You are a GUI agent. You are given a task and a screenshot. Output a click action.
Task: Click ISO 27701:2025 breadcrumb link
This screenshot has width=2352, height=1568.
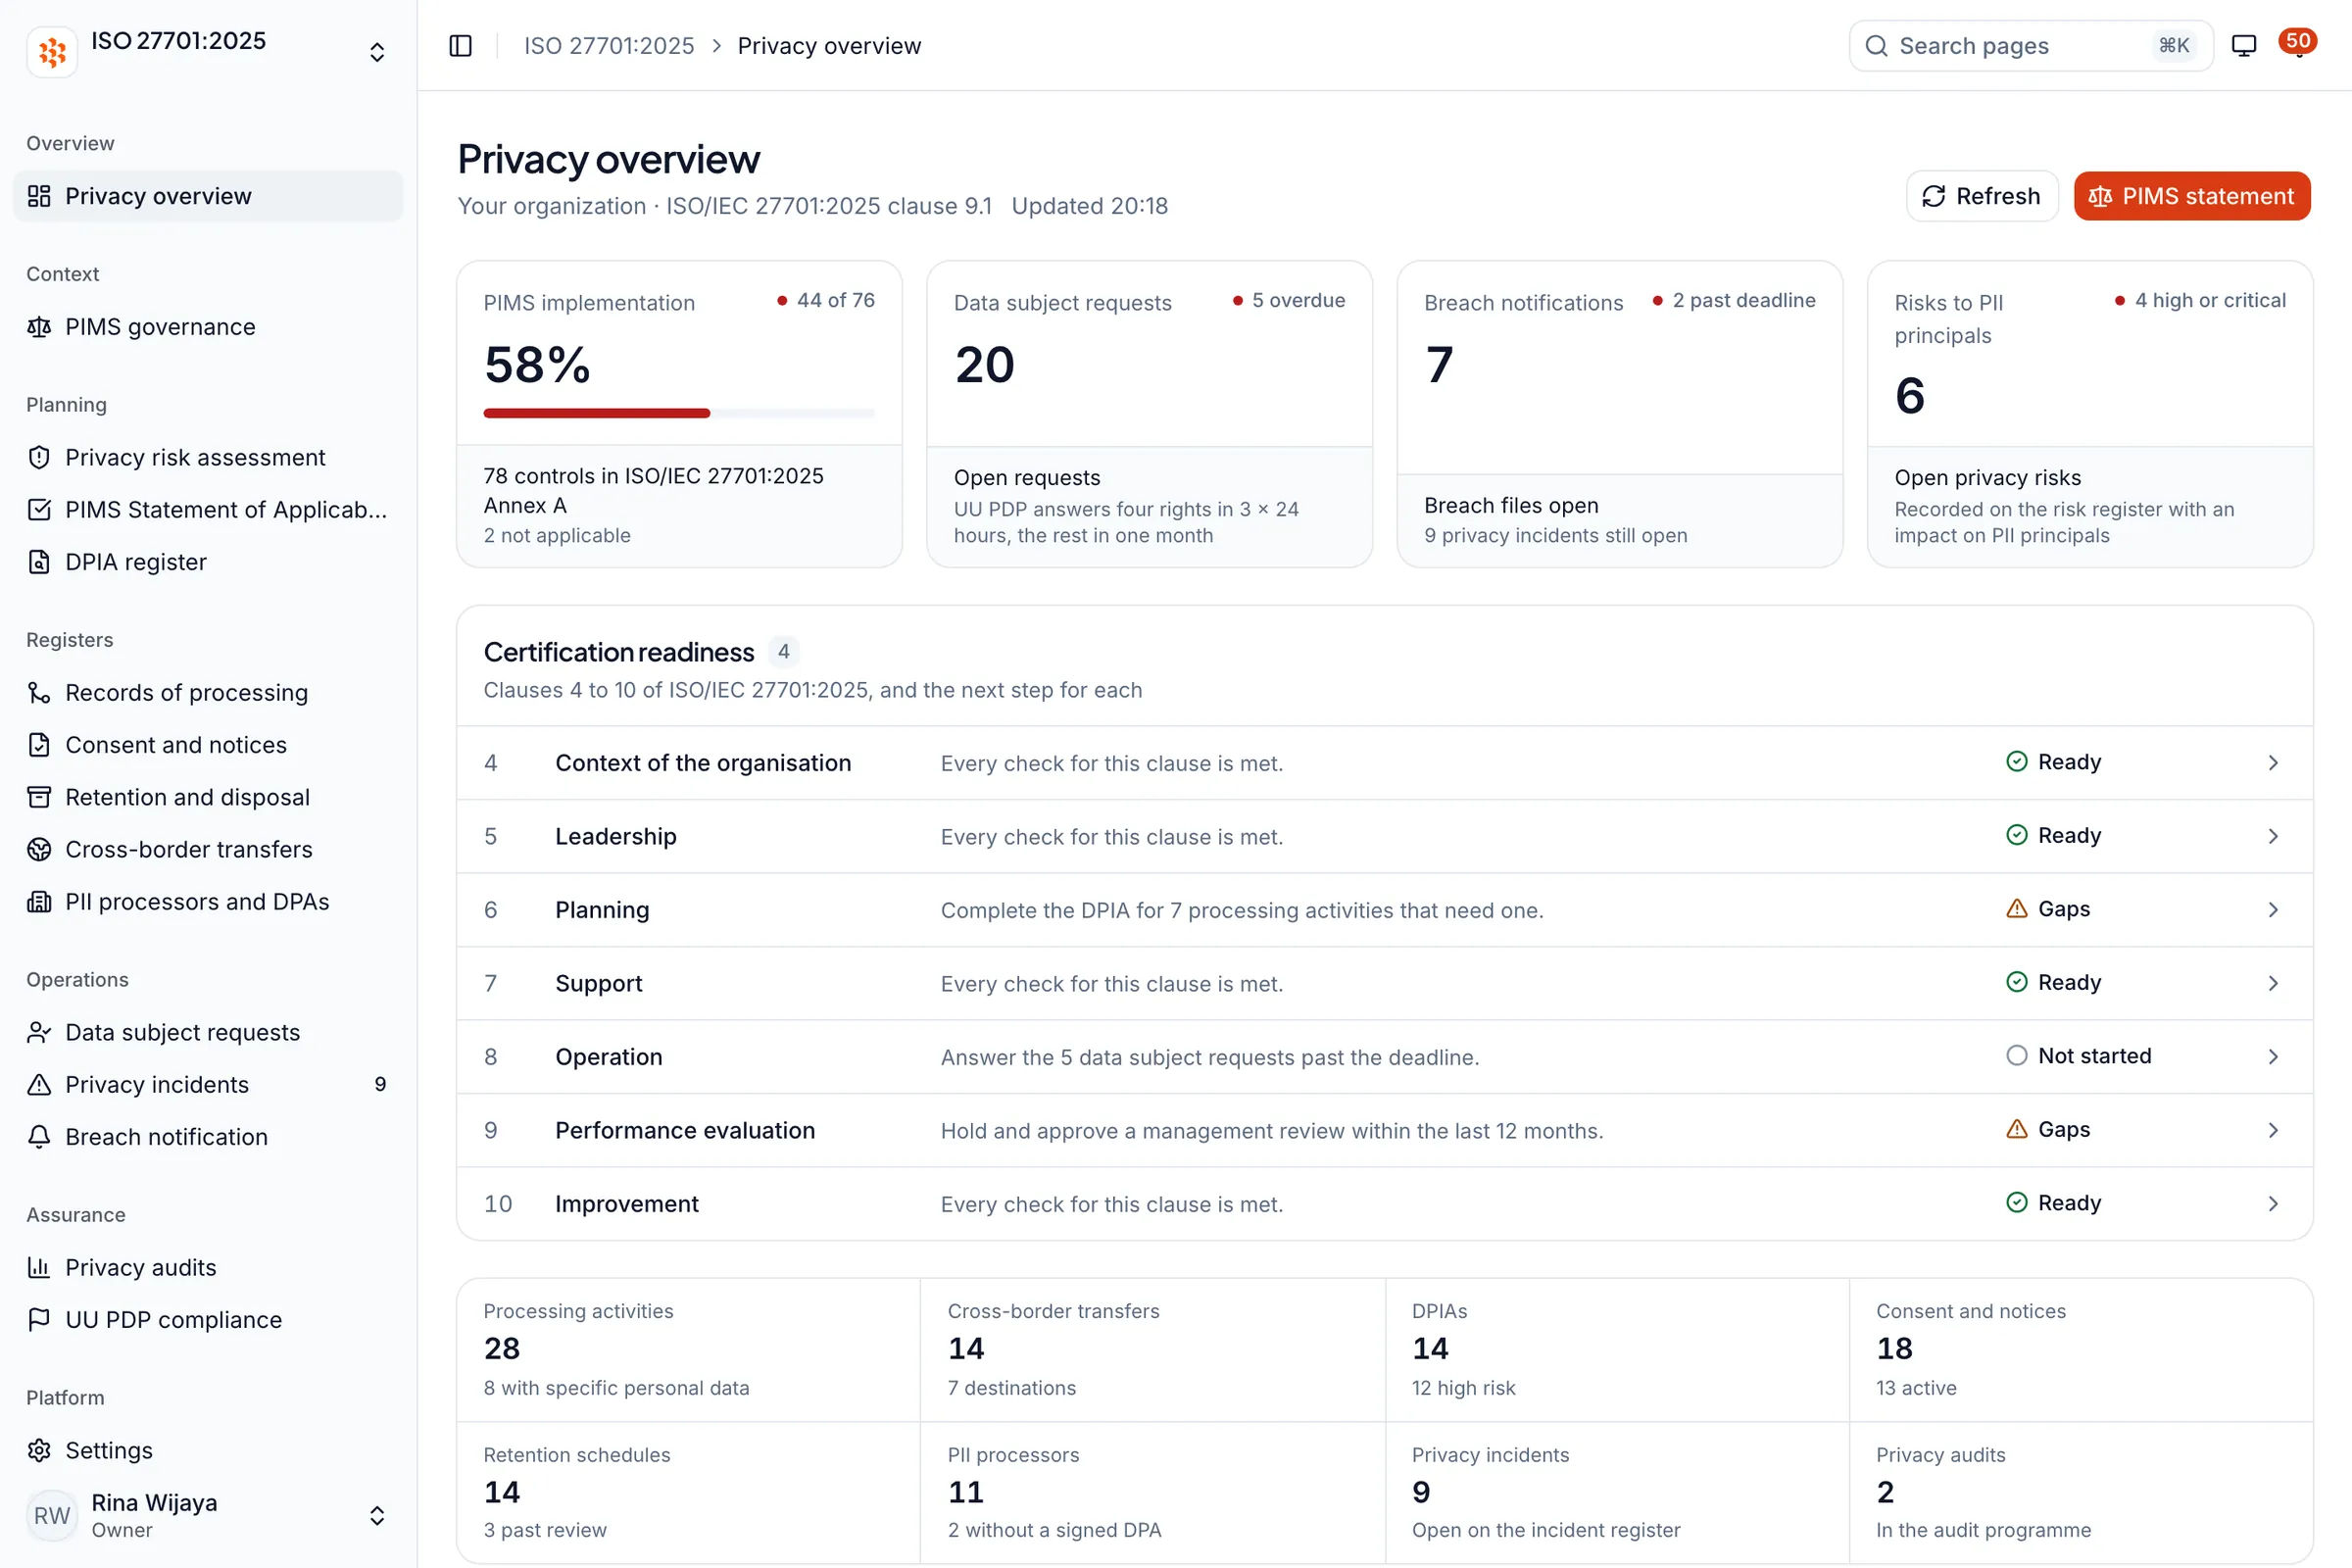(609, 46)
